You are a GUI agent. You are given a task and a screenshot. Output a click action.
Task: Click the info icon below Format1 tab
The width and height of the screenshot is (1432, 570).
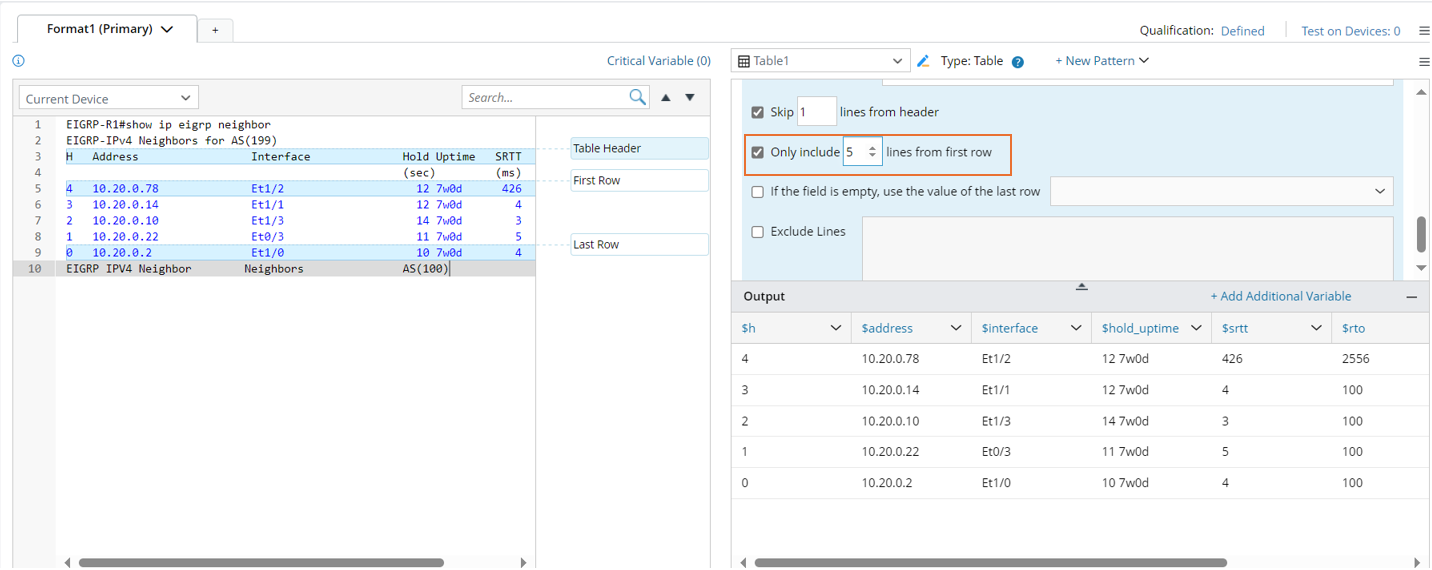coord(18,61)
